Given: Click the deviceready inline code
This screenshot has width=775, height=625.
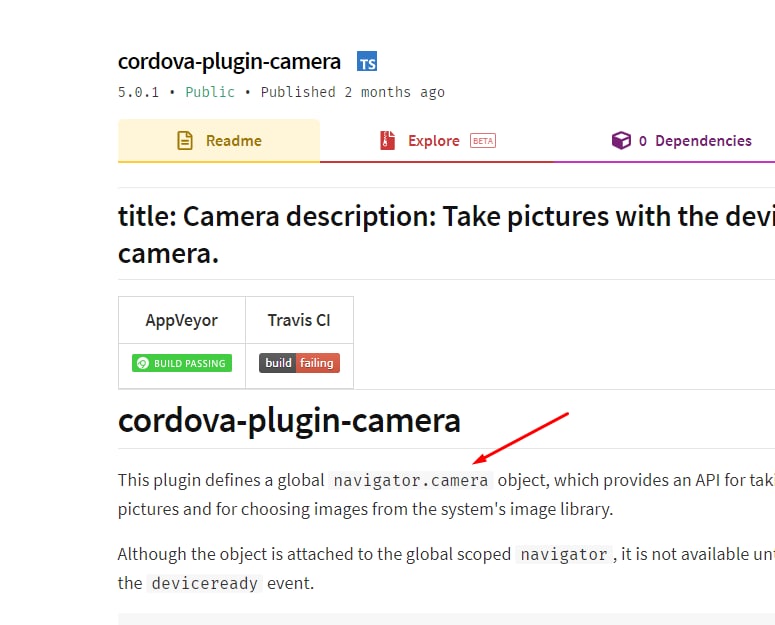Looking at the screenshot, I should coord(205,583).
